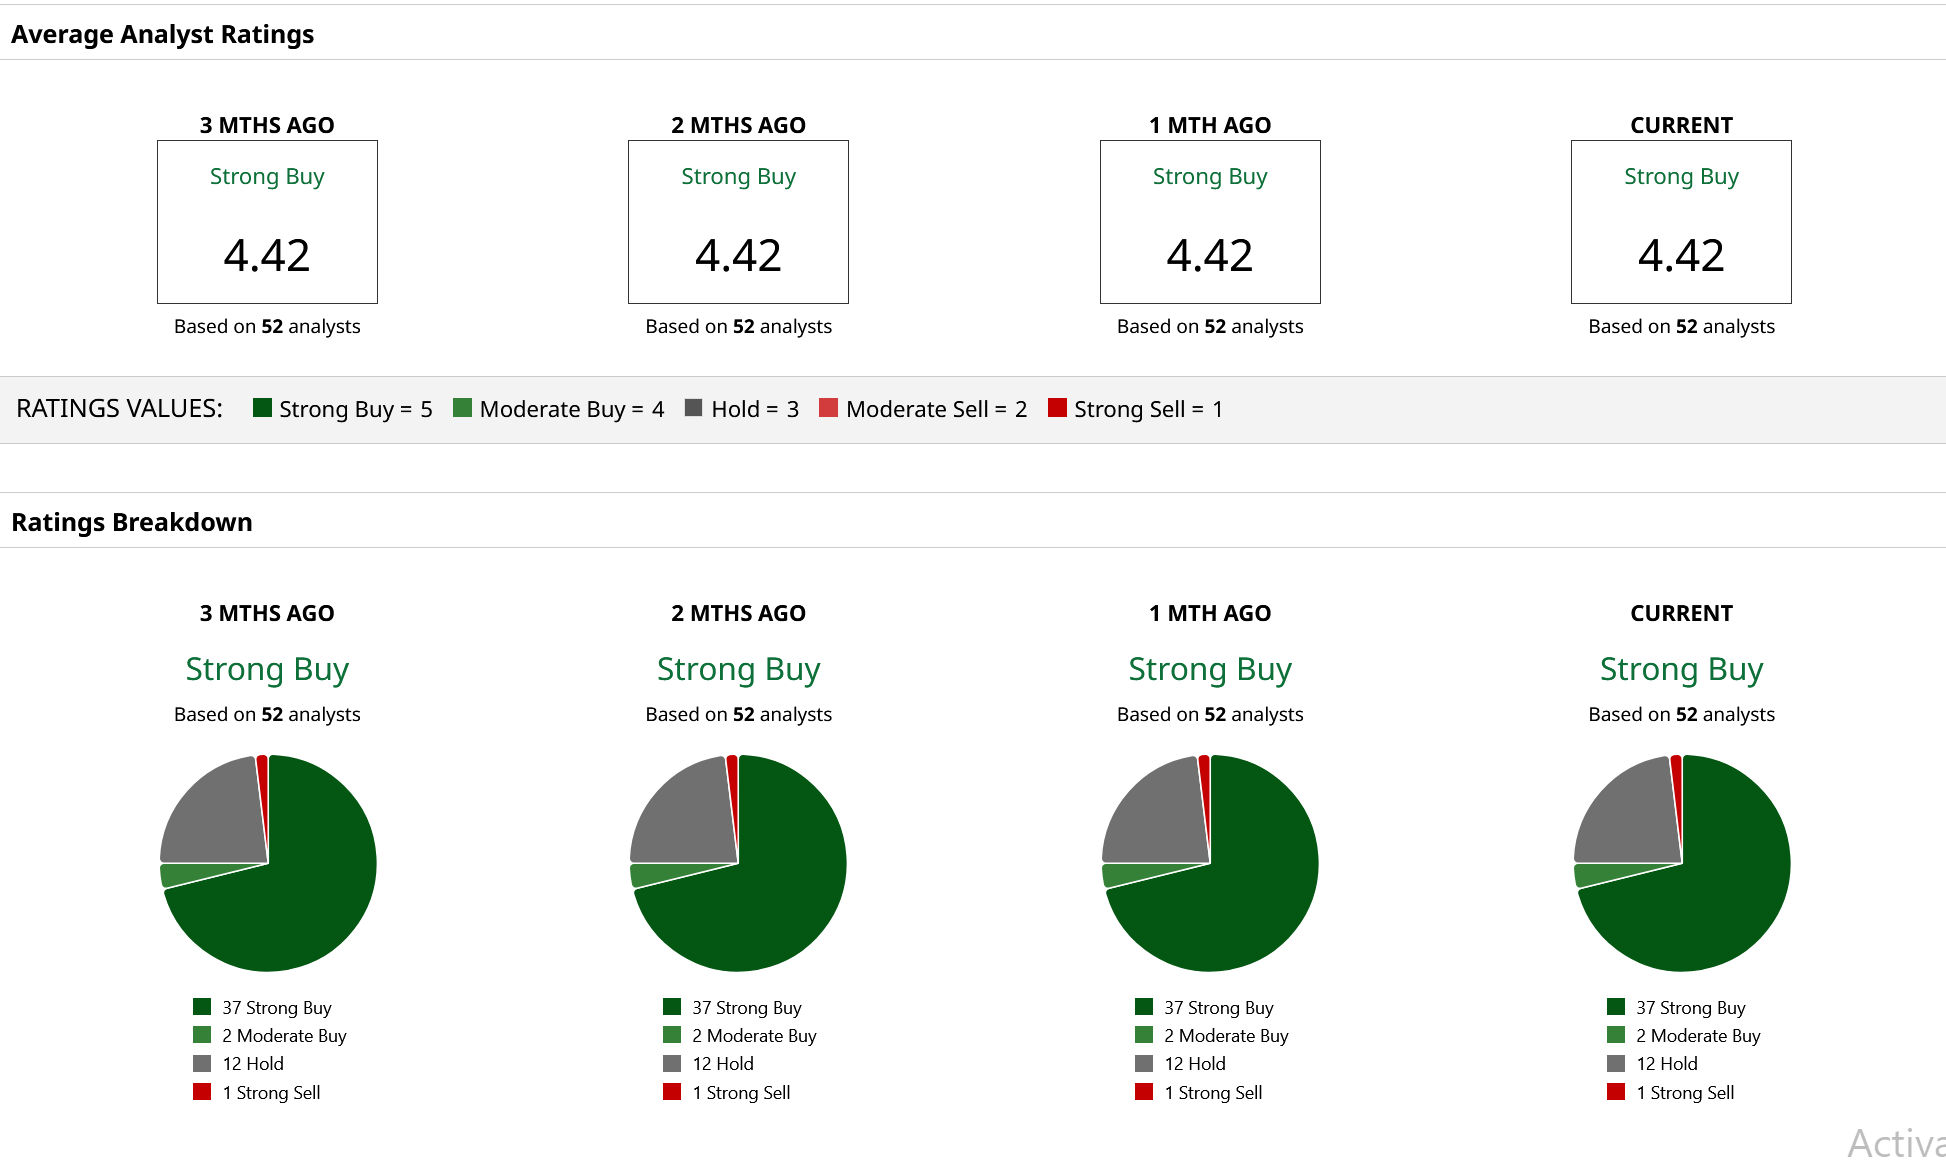
Task: Click the 2 MTHS AGO 4.42 rating box
Action: [x=738, y=222]
